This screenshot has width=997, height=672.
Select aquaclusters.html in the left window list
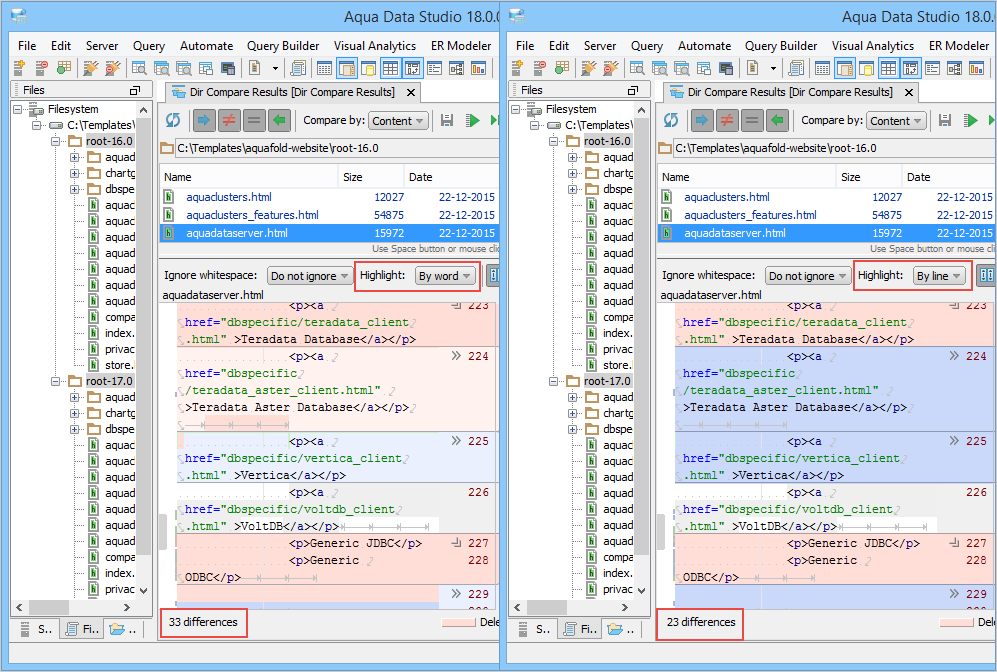228,197
